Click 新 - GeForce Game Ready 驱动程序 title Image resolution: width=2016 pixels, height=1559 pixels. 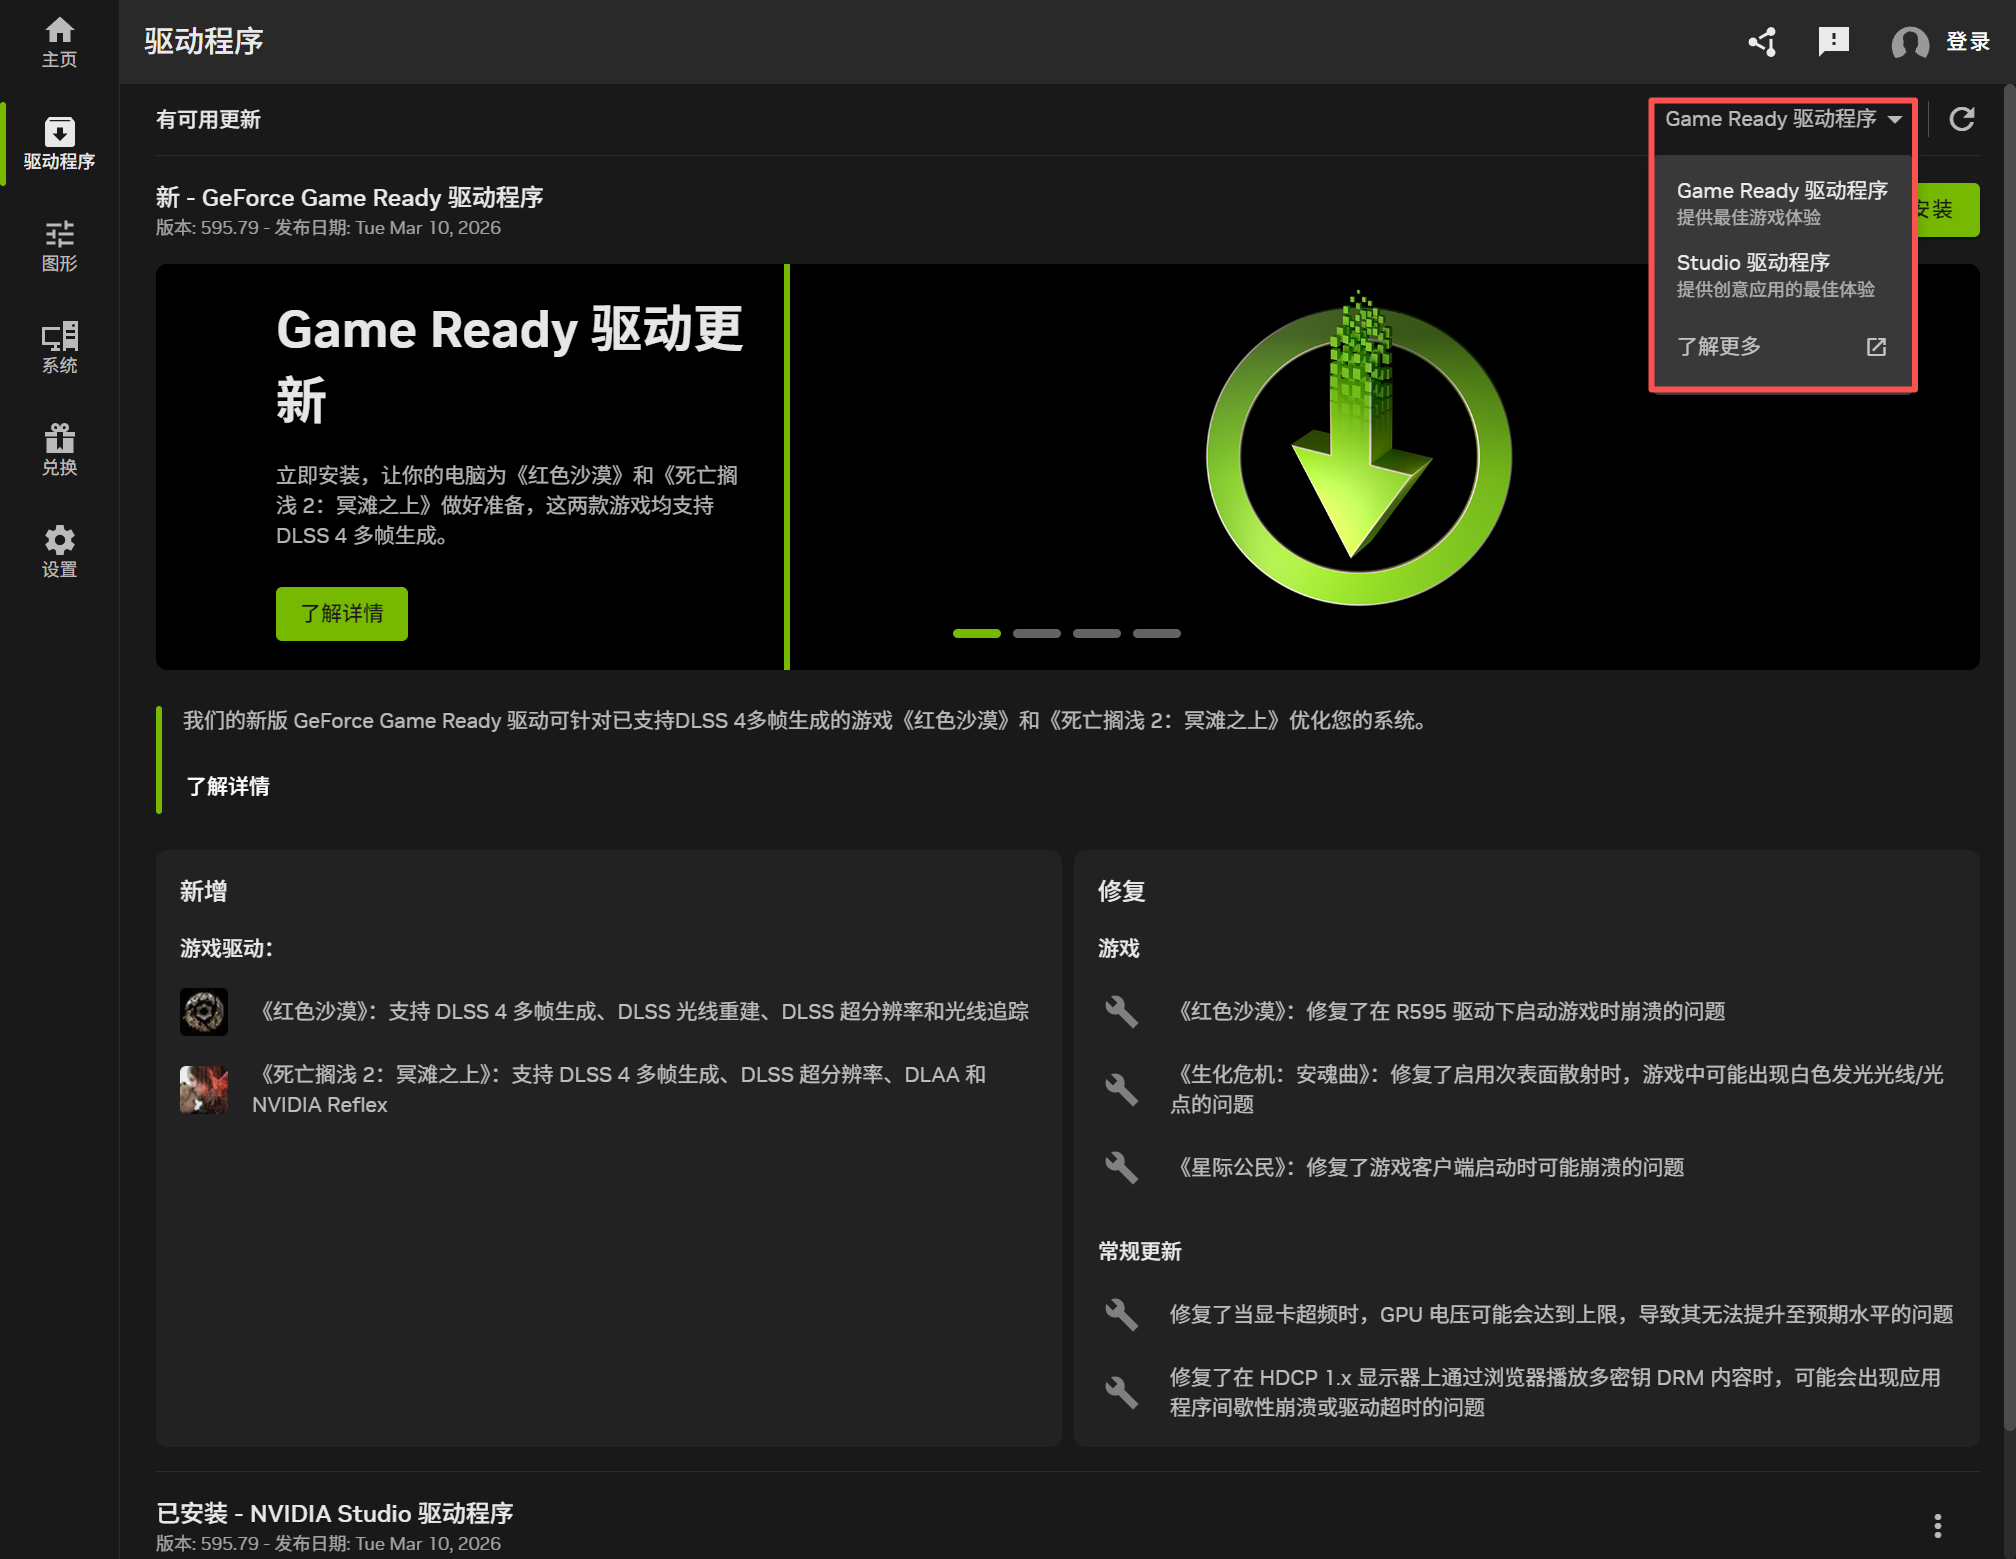(x=350, y=198)
